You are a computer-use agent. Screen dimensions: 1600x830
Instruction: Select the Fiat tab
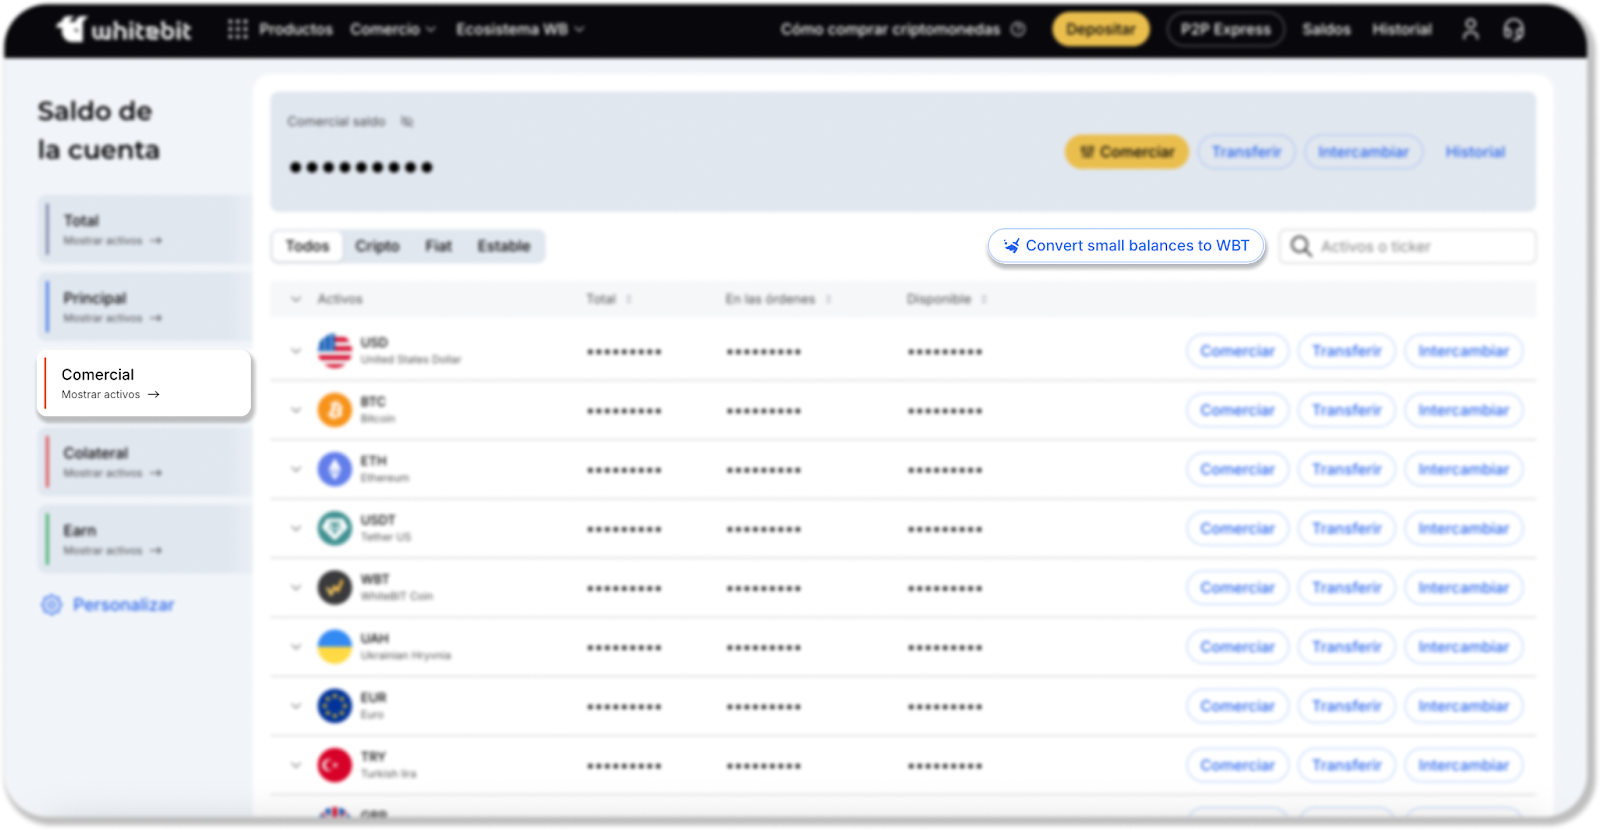pyautogui.click(x=438, y=246)
